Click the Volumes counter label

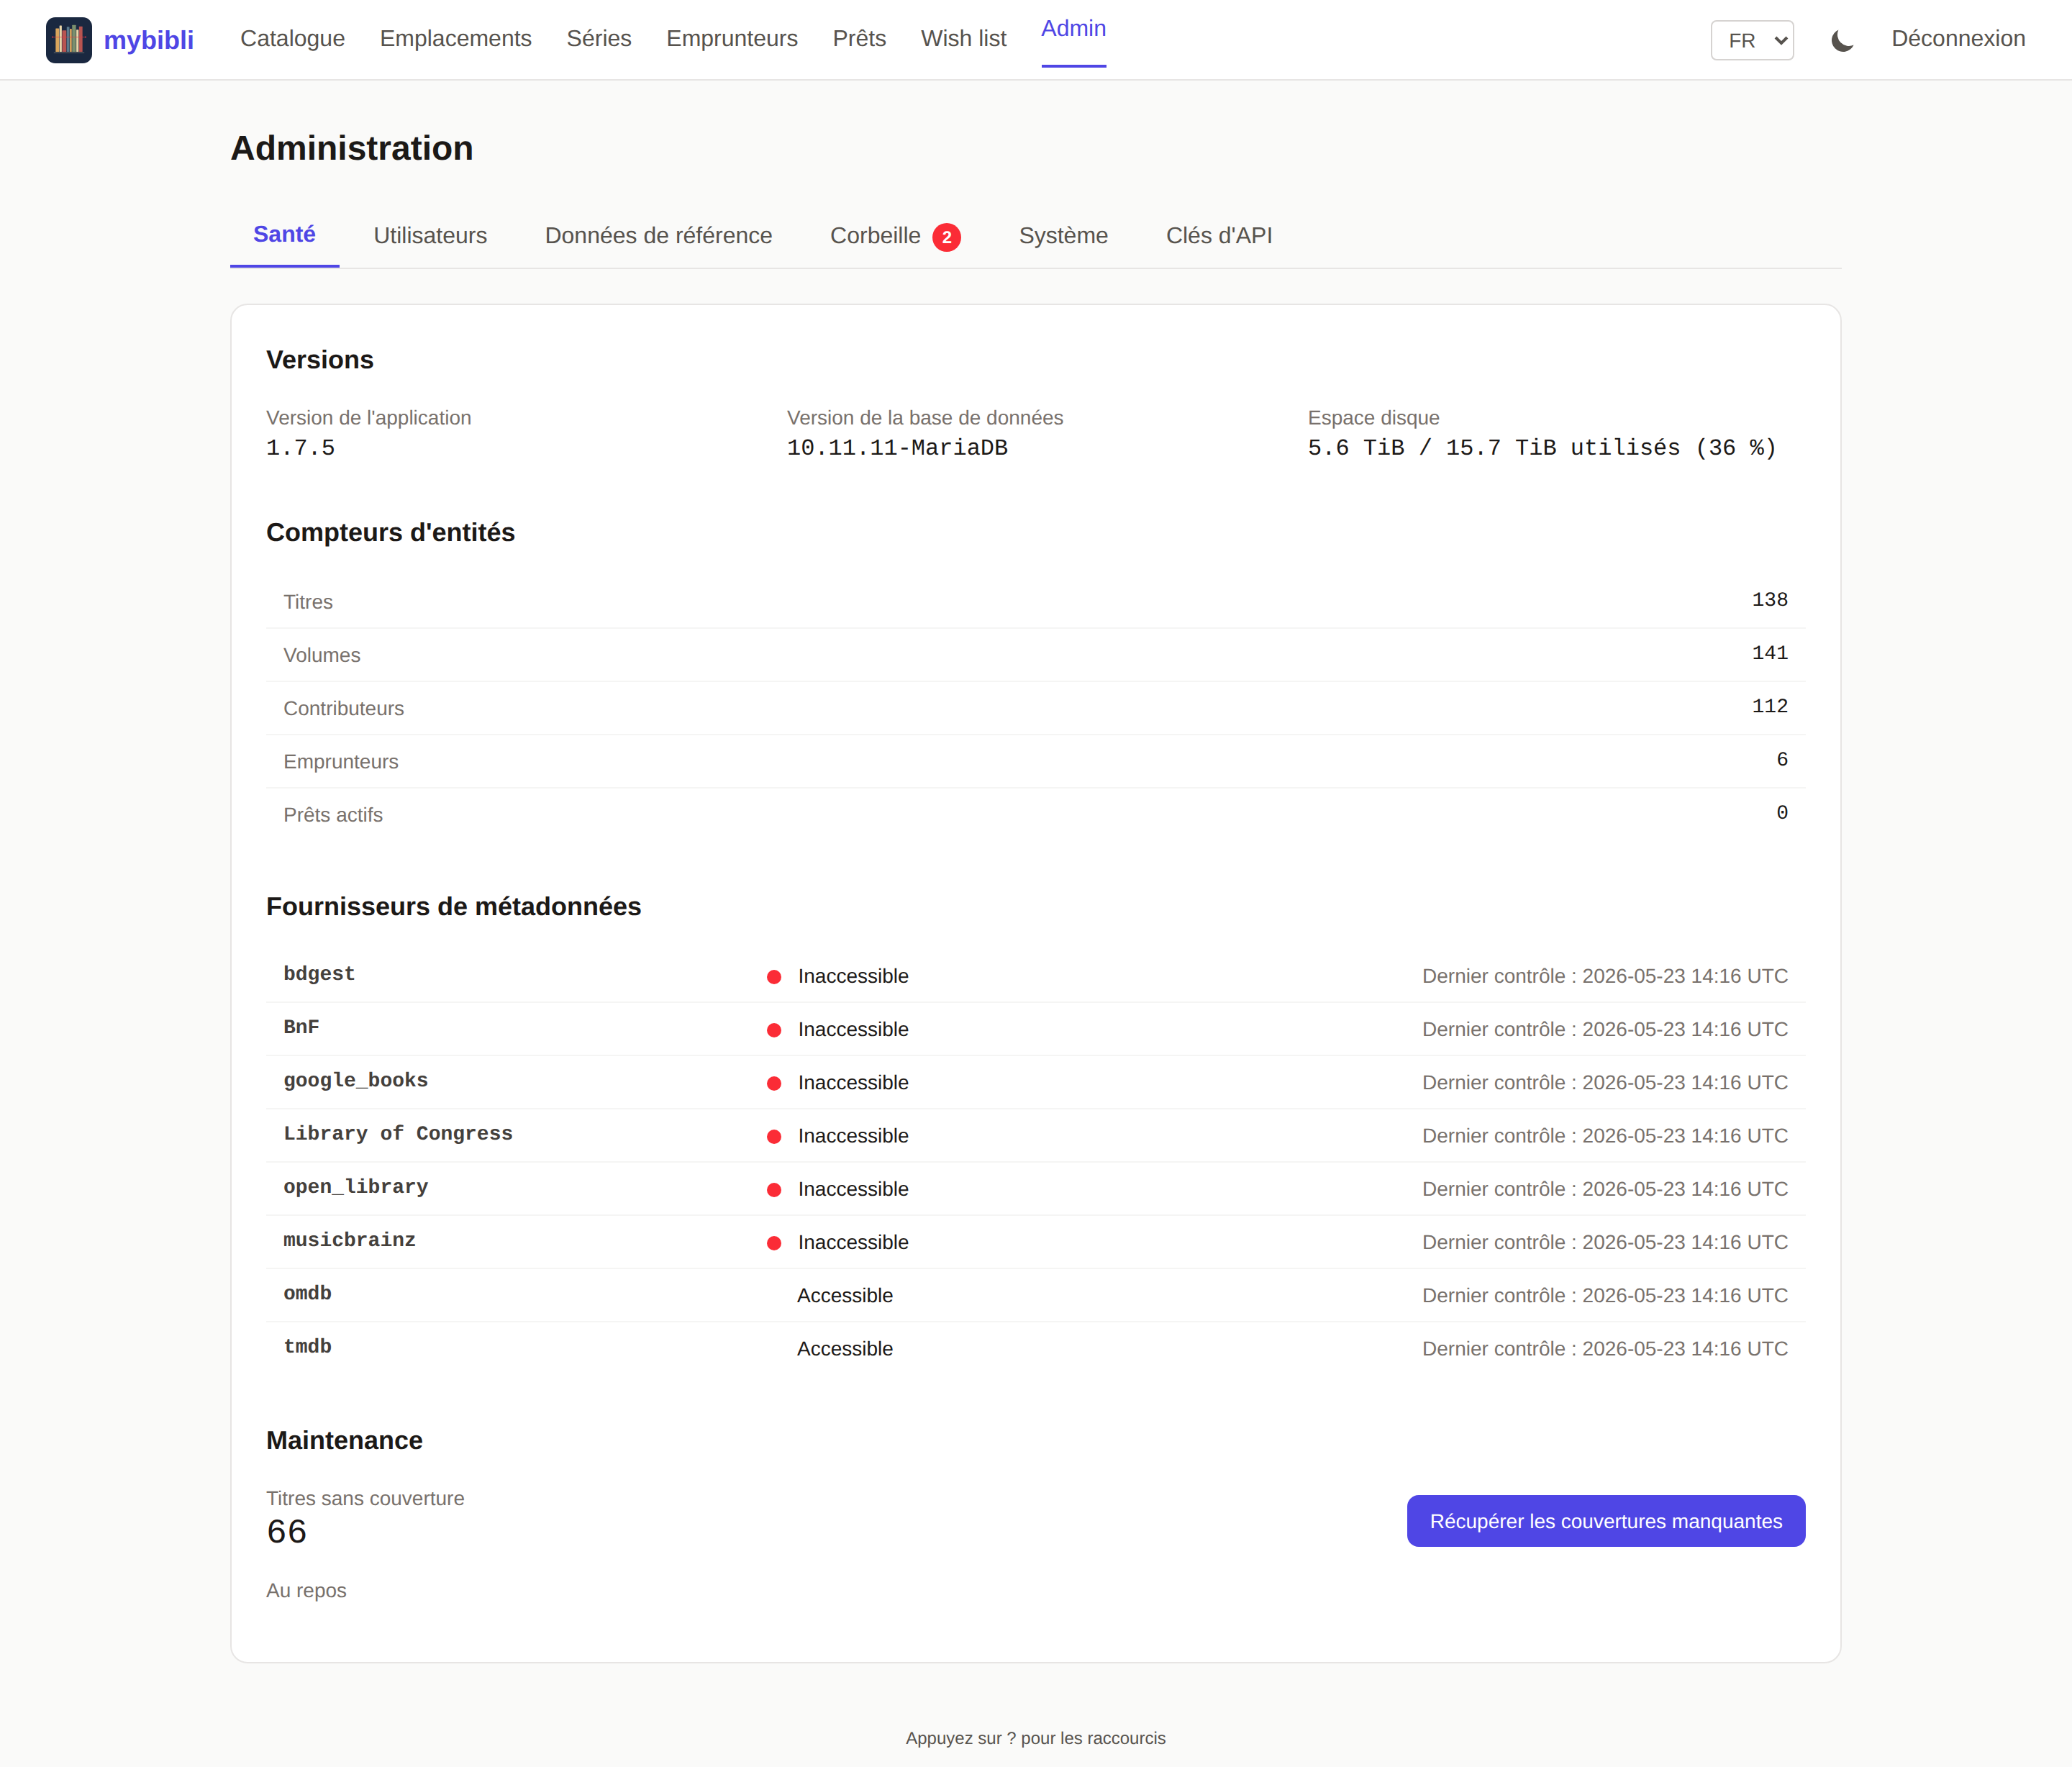coord(322,656)
